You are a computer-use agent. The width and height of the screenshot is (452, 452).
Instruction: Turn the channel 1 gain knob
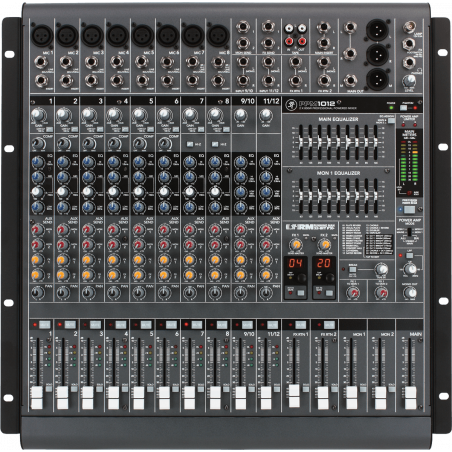(37, 115)
